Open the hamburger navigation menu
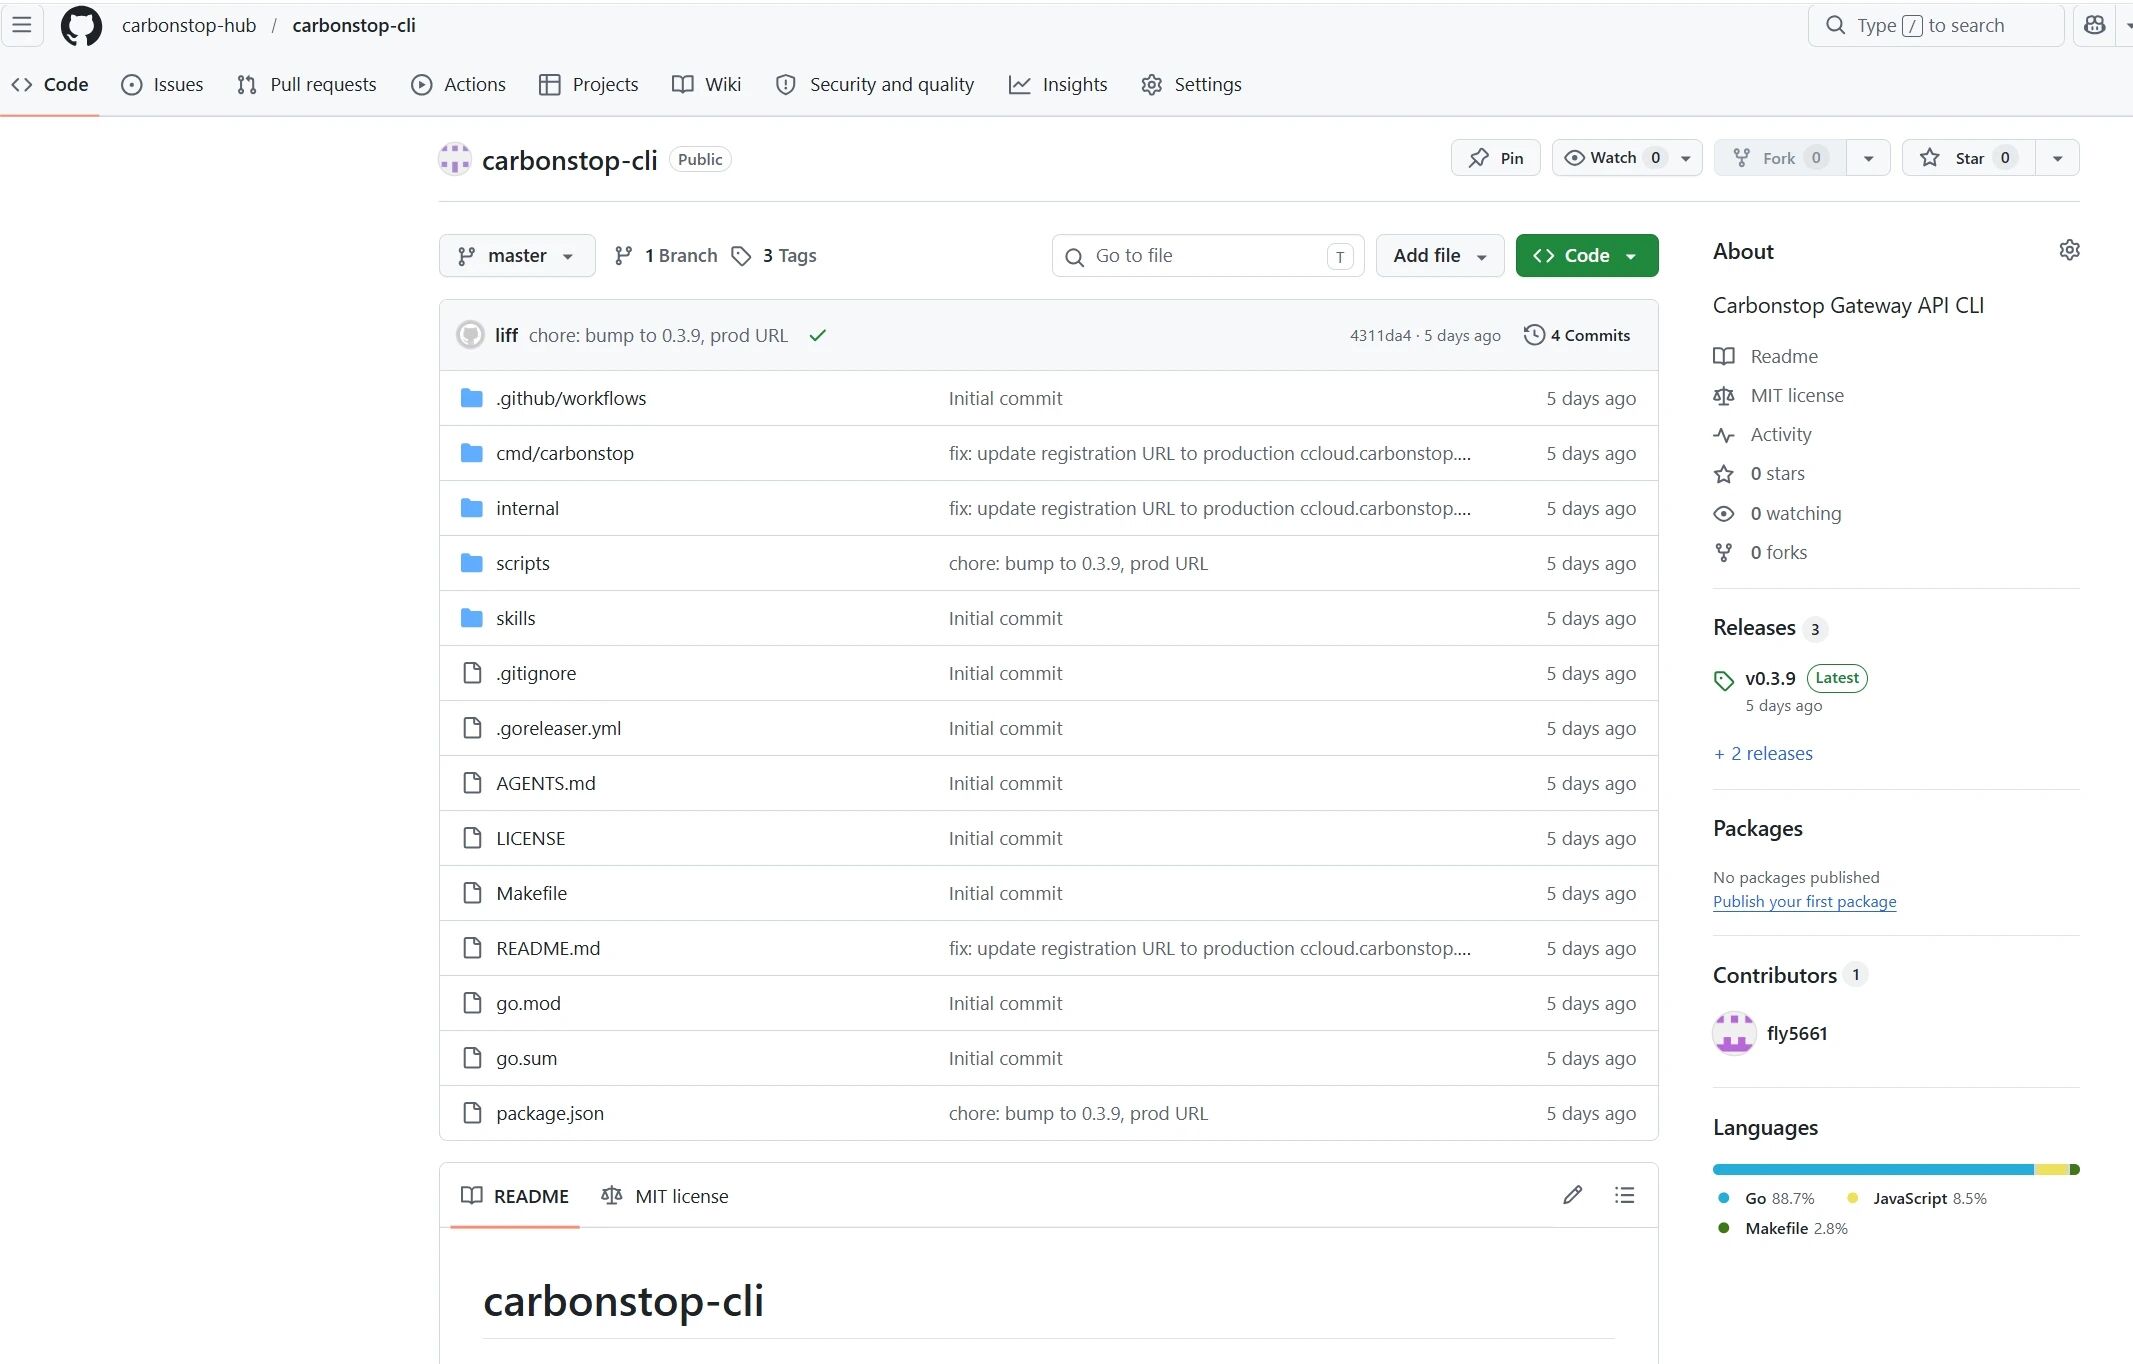Screen dimensions: 2133x1364 [22, 25]
